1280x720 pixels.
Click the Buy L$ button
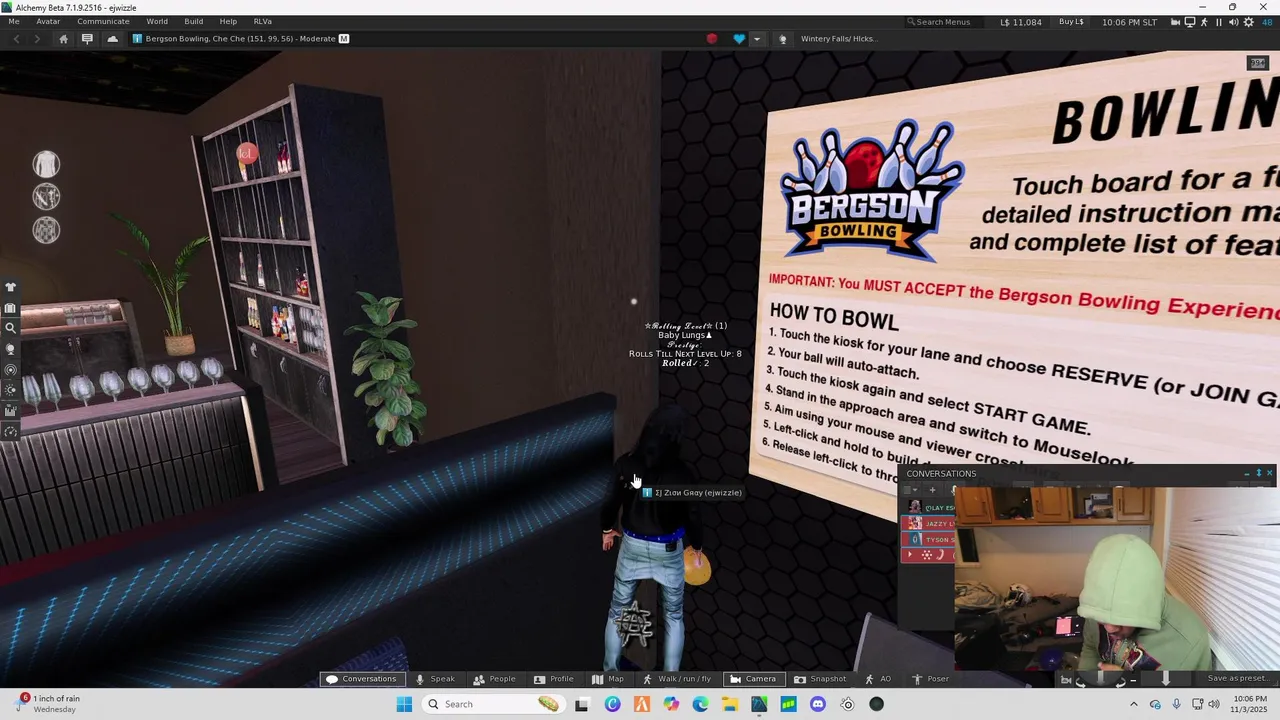1071,22
